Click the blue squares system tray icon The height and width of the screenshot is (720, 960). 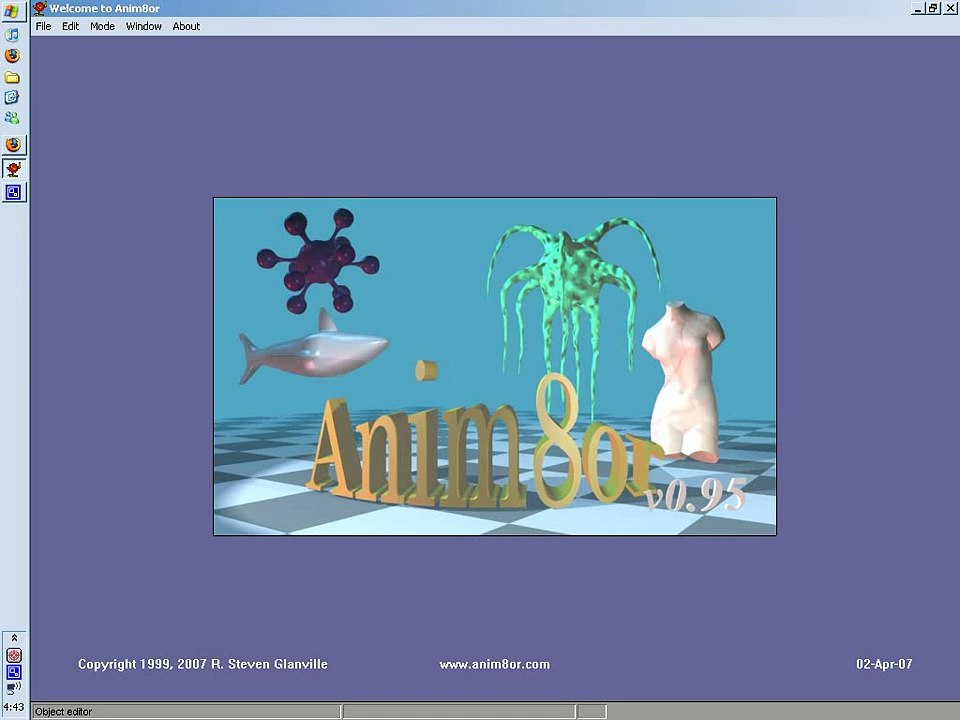pos(13,672)
